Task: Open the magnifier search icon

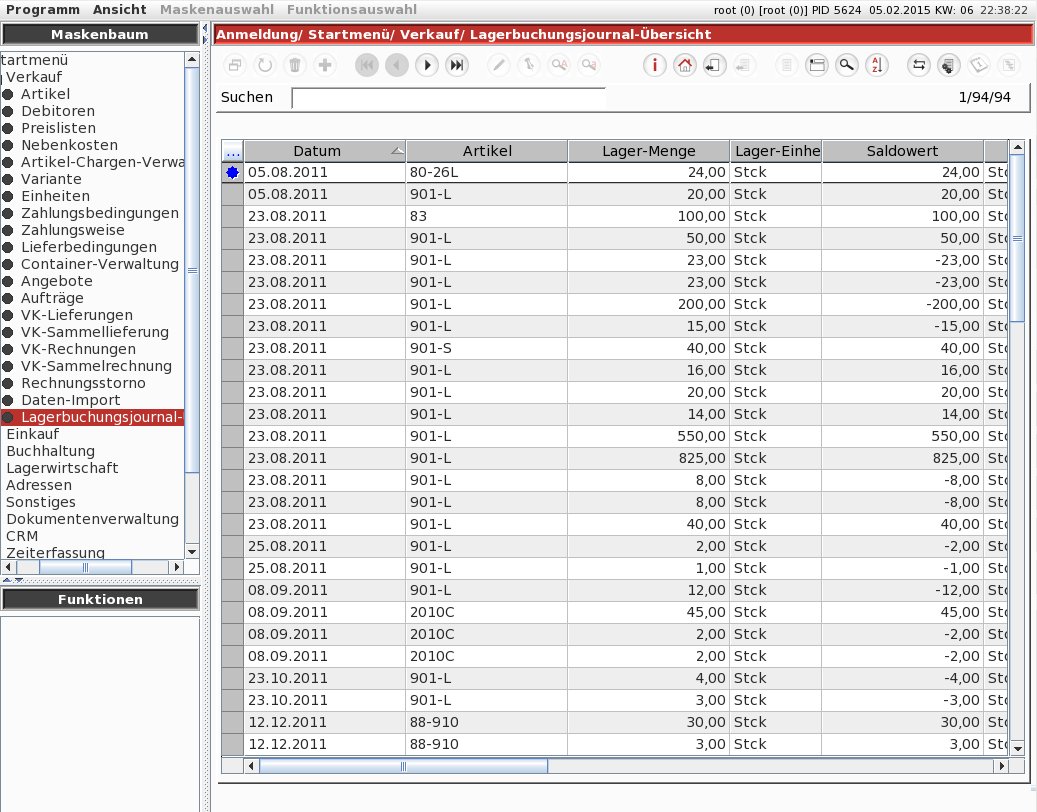Action: click(847, 65)
